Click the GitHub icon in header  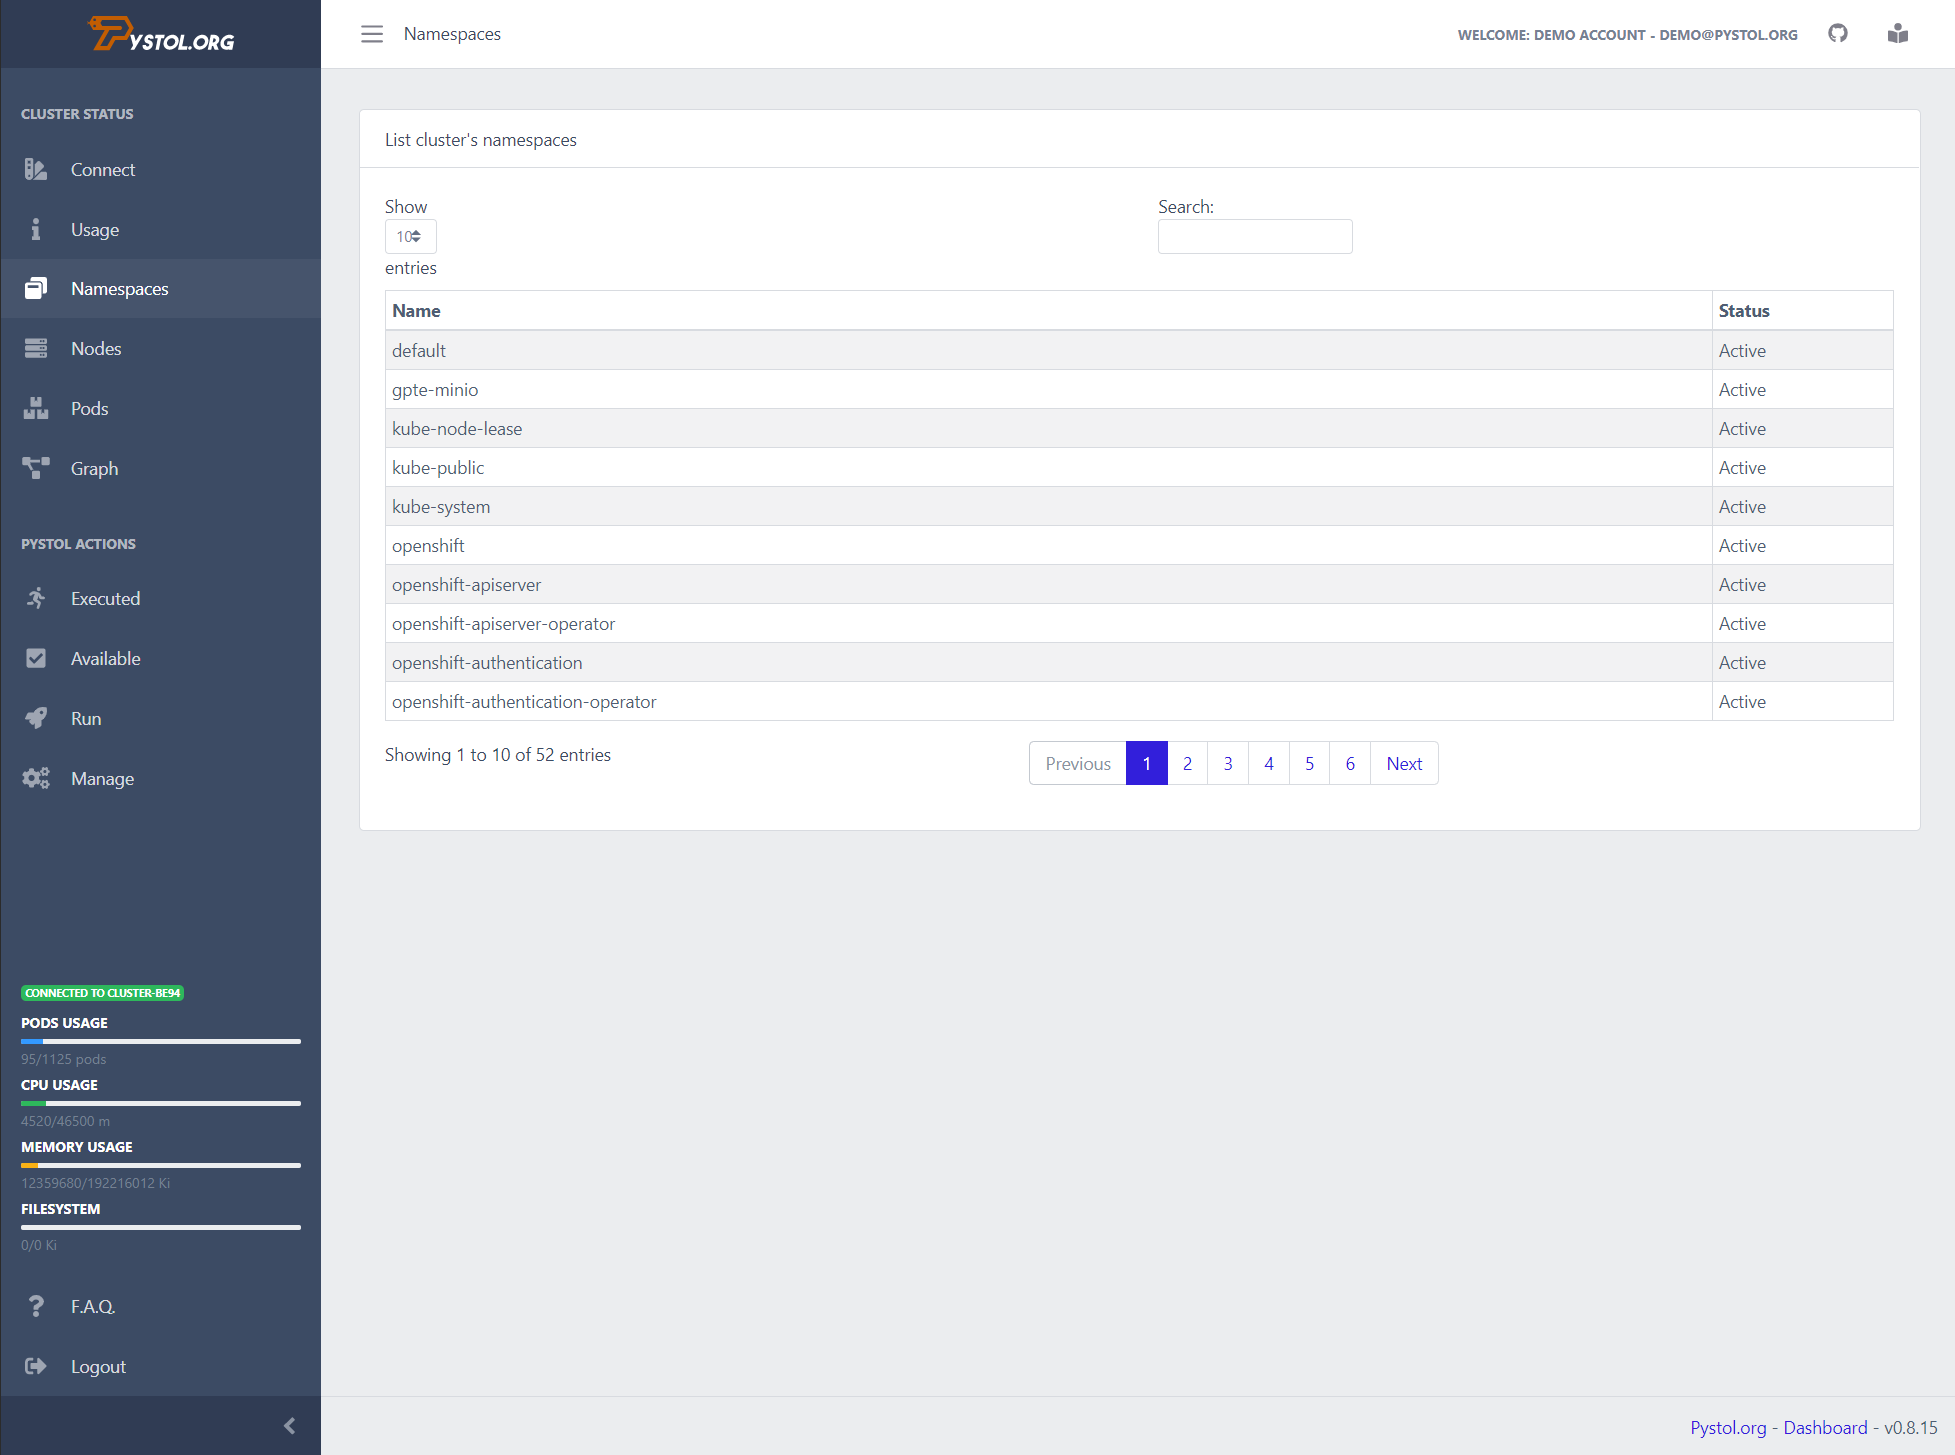[x=1838, y=34]
